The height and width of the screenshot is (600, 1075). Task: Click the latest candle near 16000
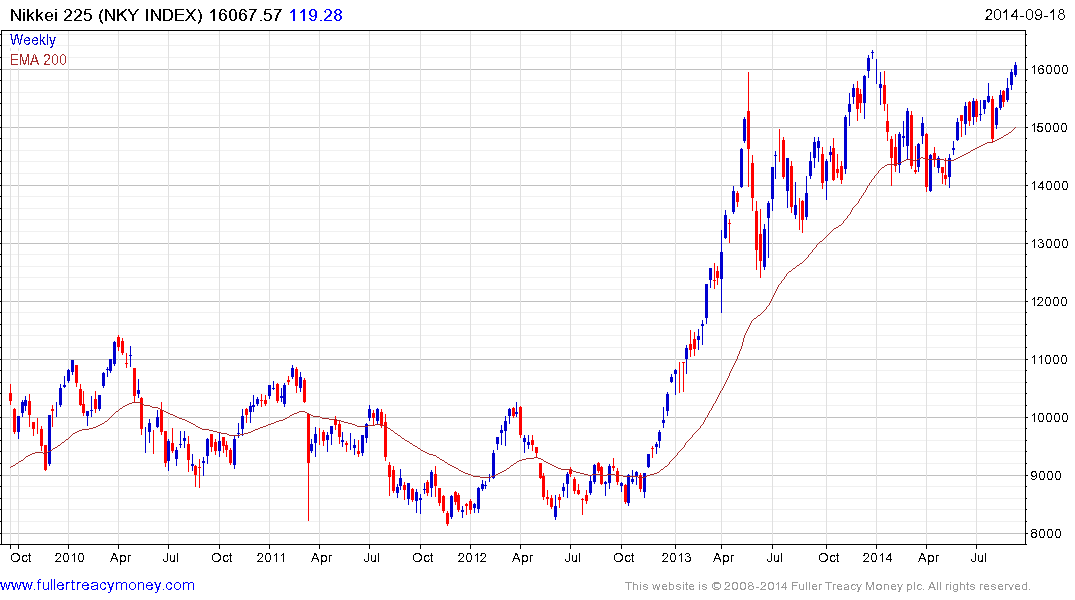tap(1015, 68)
